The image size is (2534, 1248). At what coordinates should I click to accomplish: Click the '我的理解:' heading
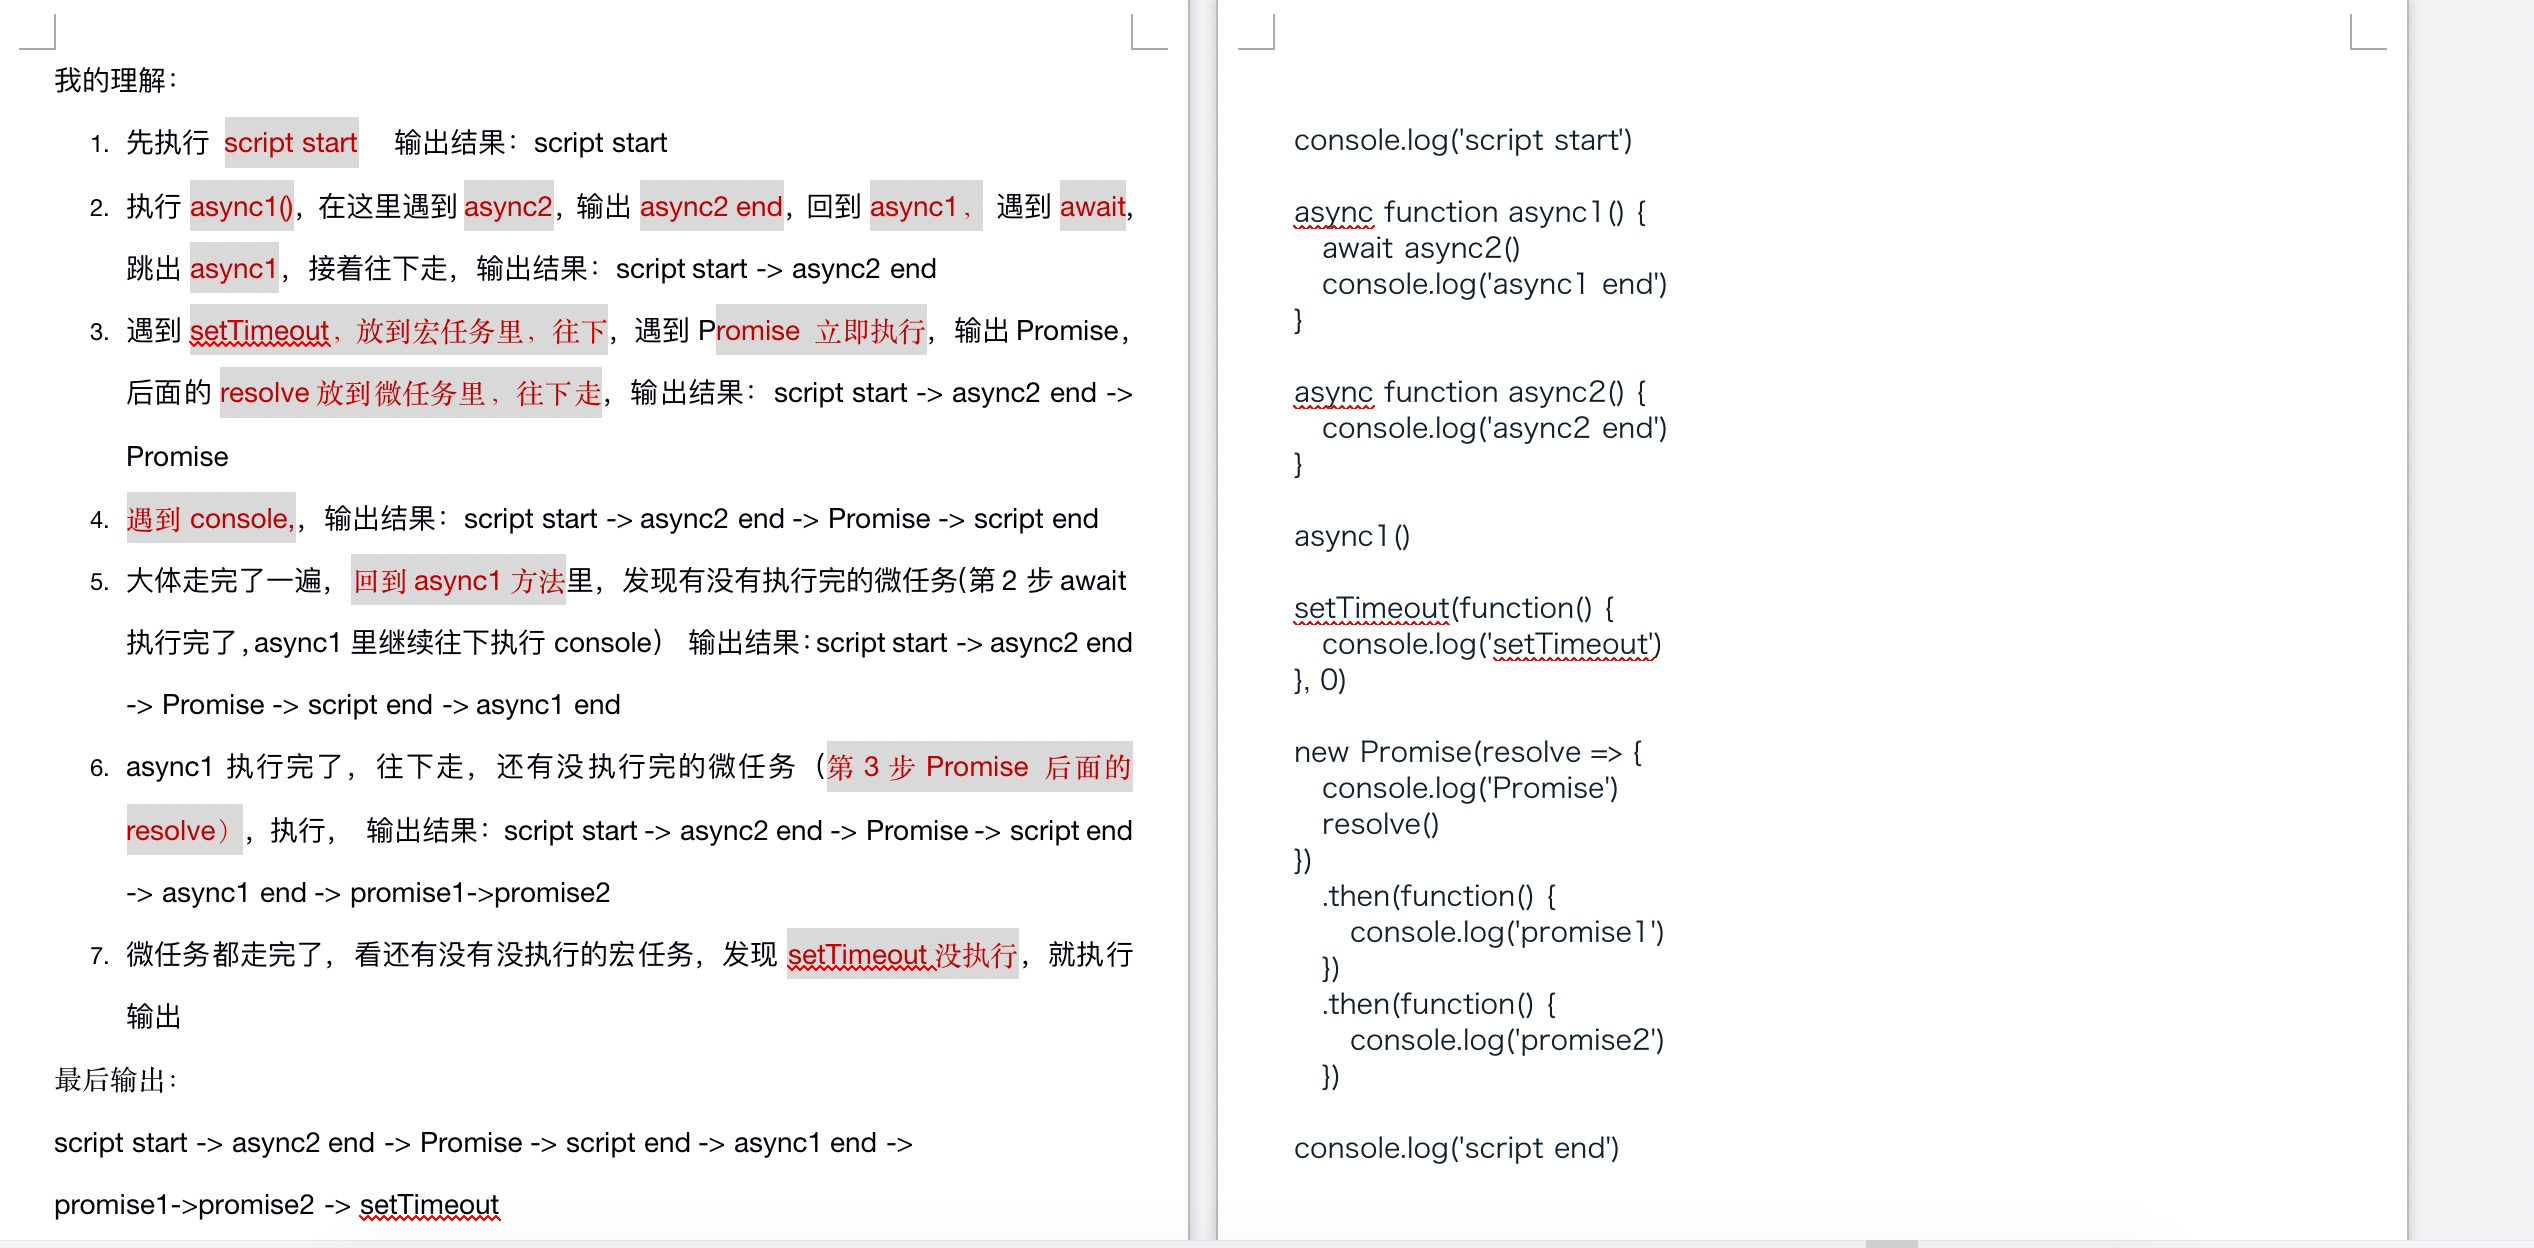[115, 80]
